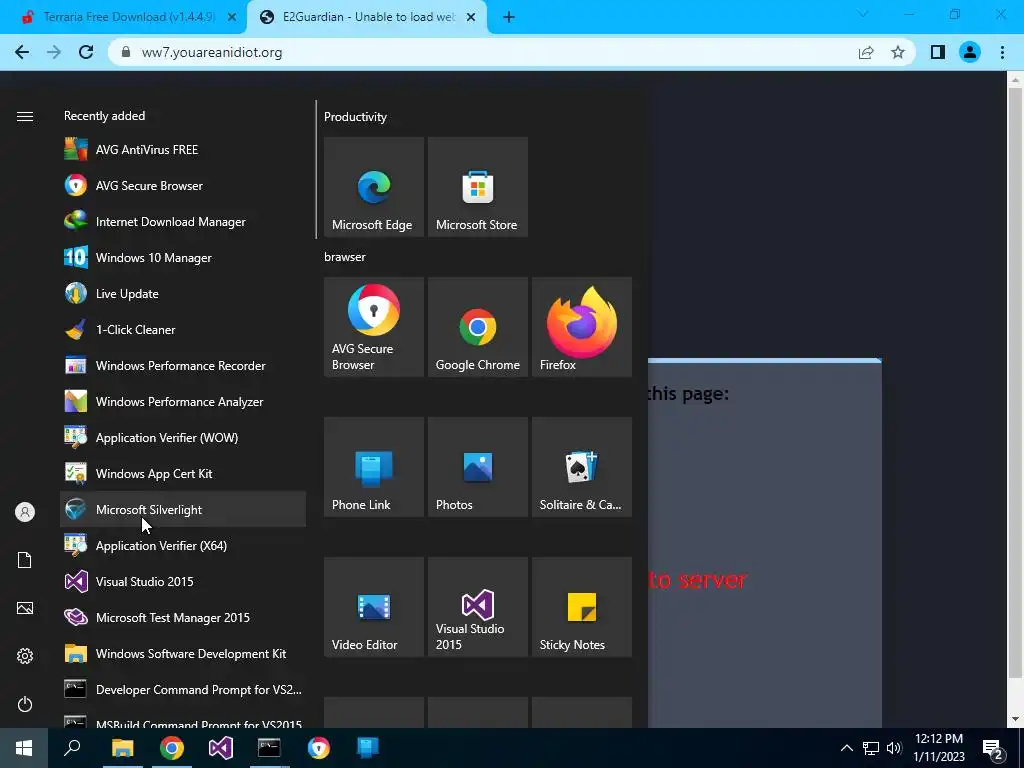Select the E2Guardian browser tab
1024x768 pixels.
366,17
